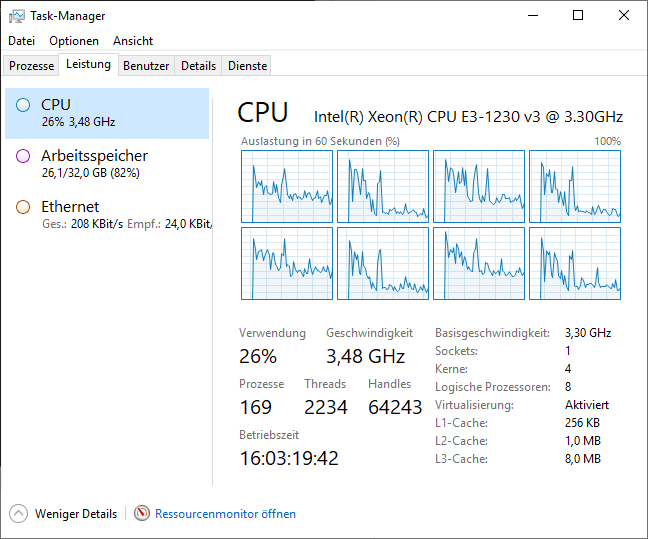Switch to the Benutzer tab
Screen dimensions: 648x539
146,66
